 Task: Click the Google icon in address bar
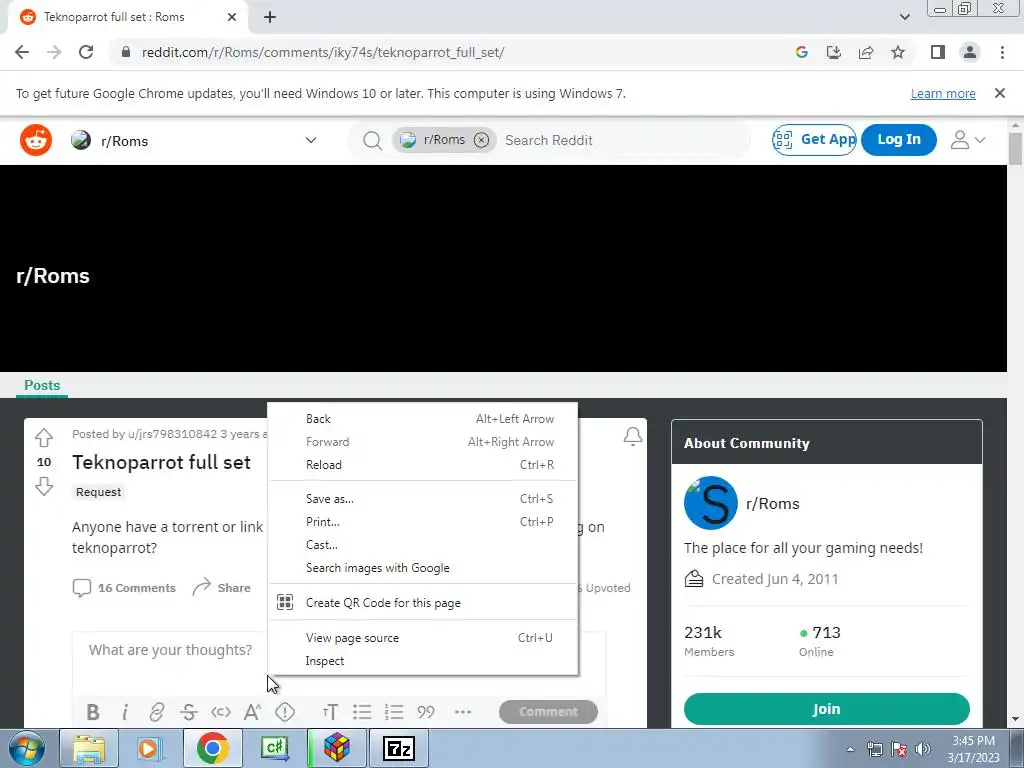click(801, 52)
